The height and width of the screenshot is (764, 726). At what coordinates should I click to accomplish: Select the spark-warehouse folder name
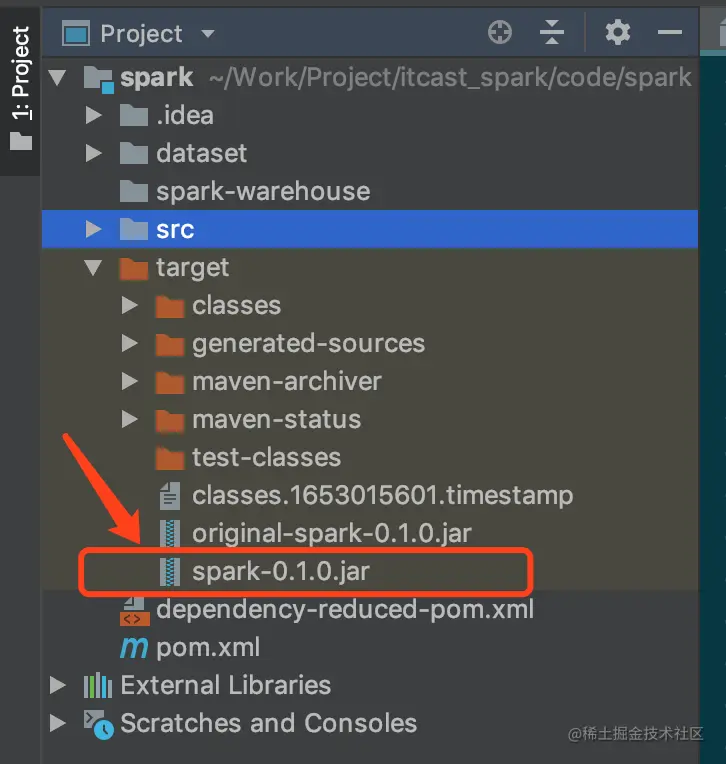263,191
